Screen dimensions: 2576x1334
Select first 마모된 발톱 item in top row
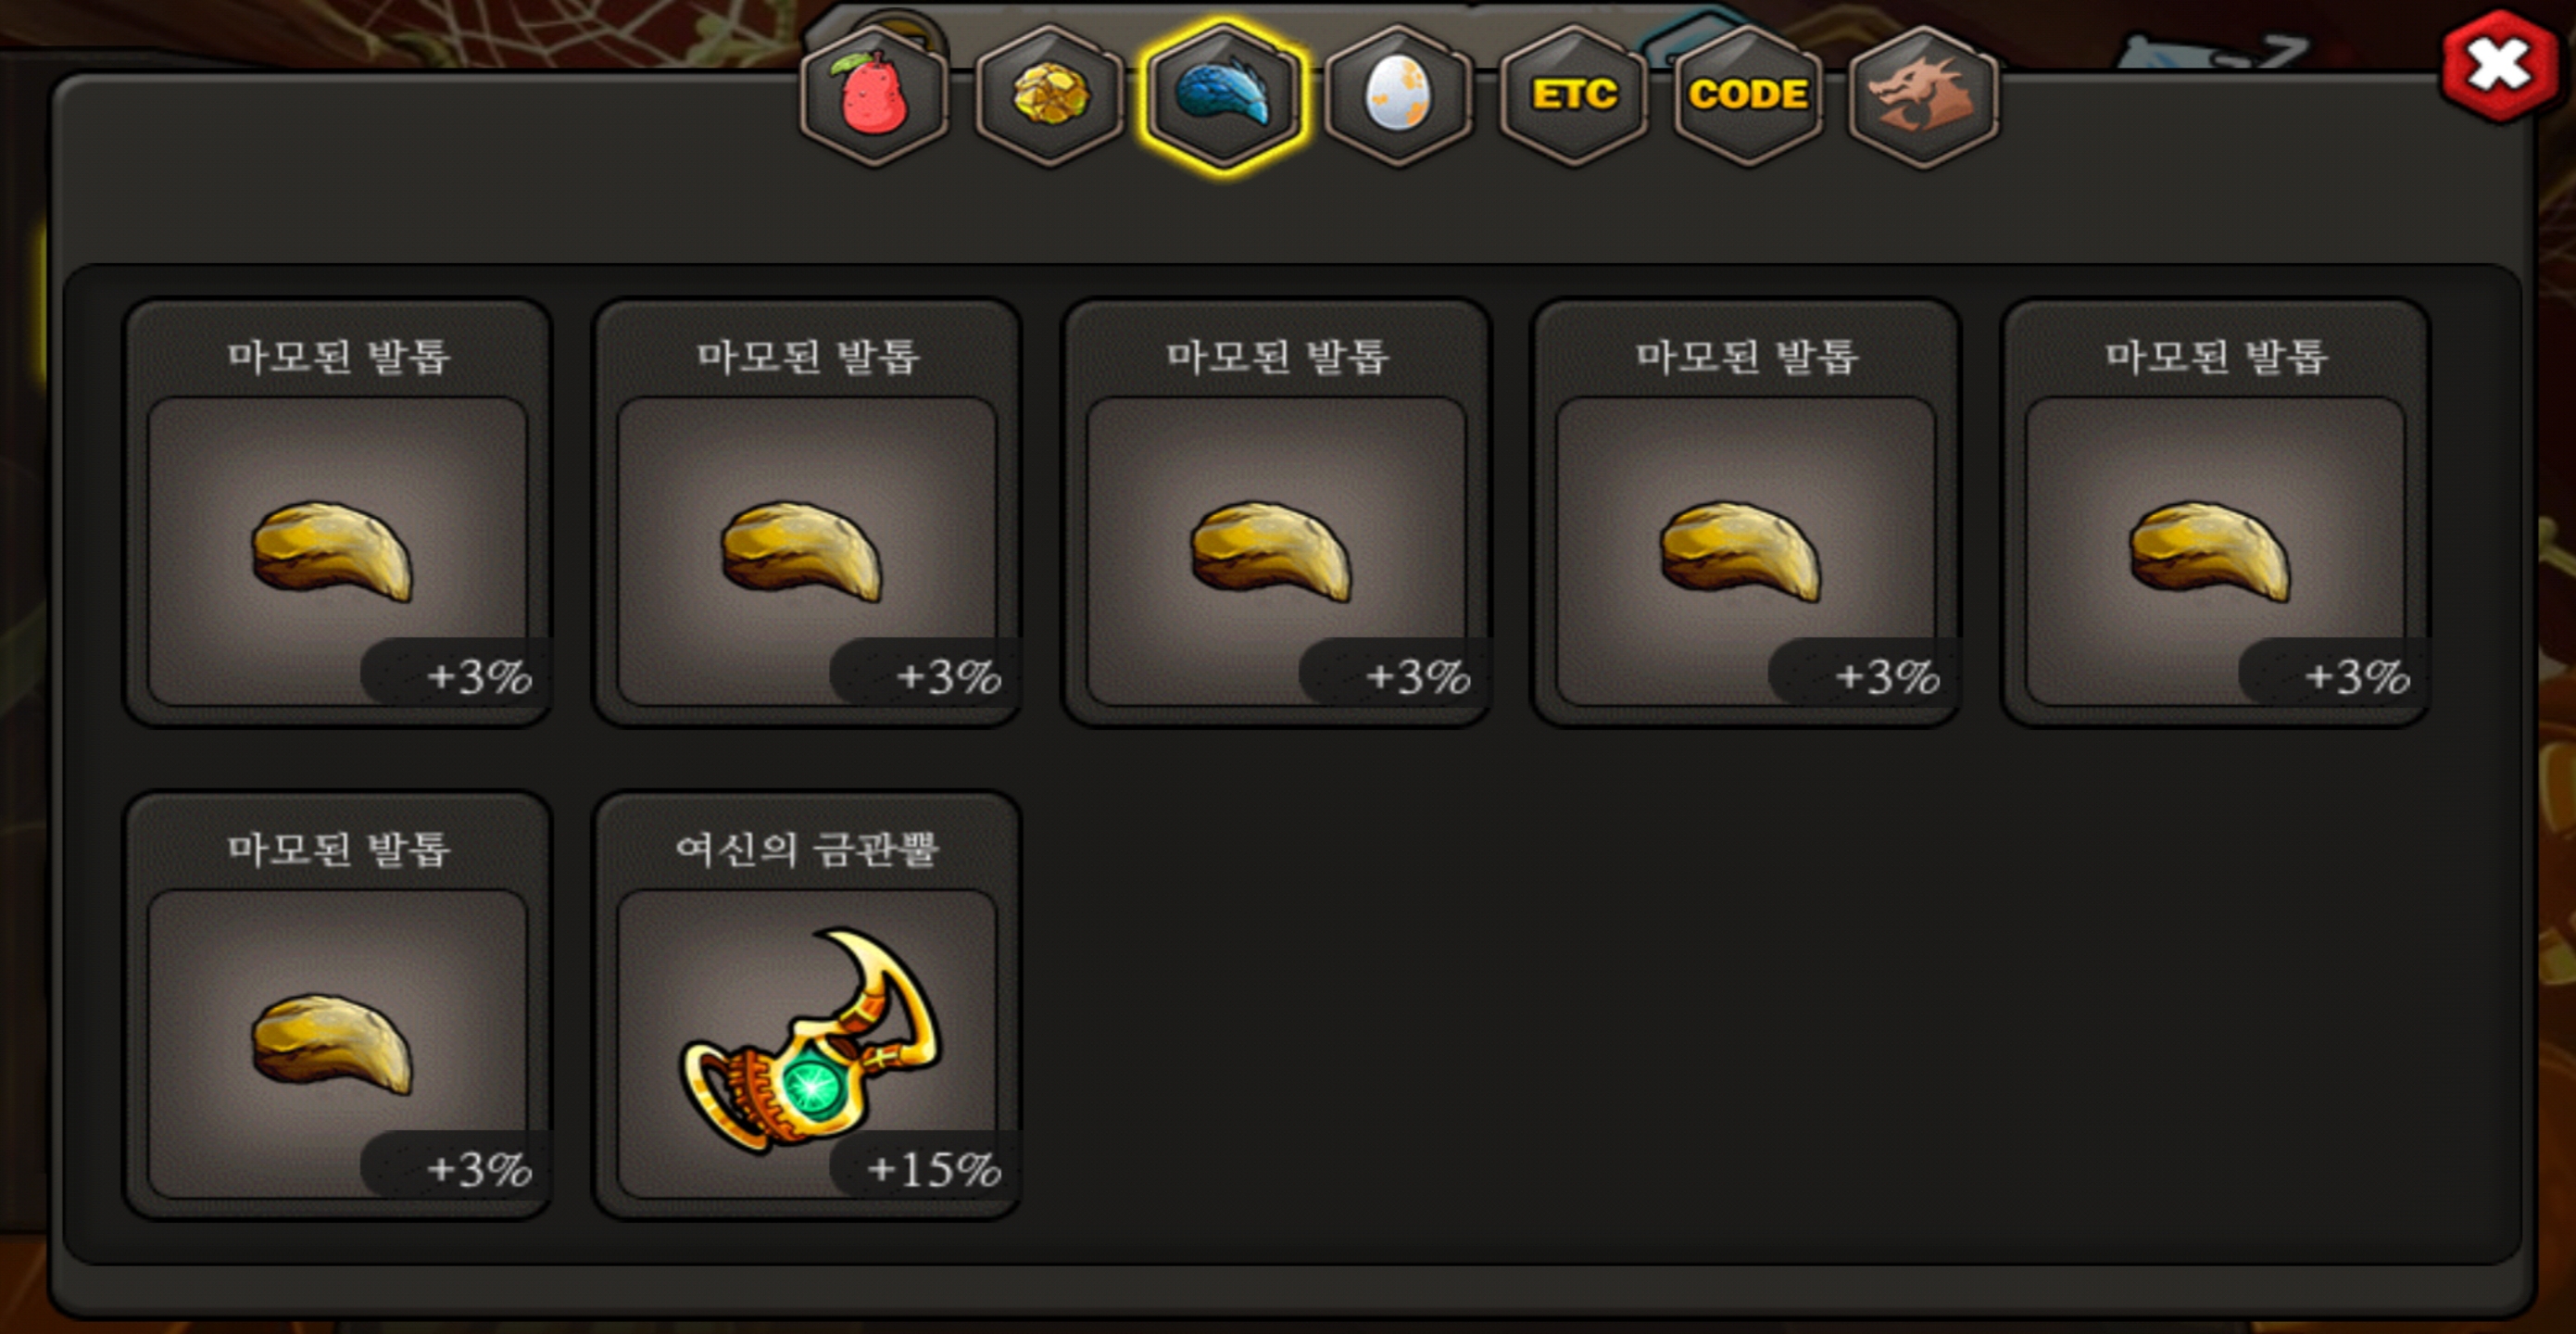click(338, 513)
